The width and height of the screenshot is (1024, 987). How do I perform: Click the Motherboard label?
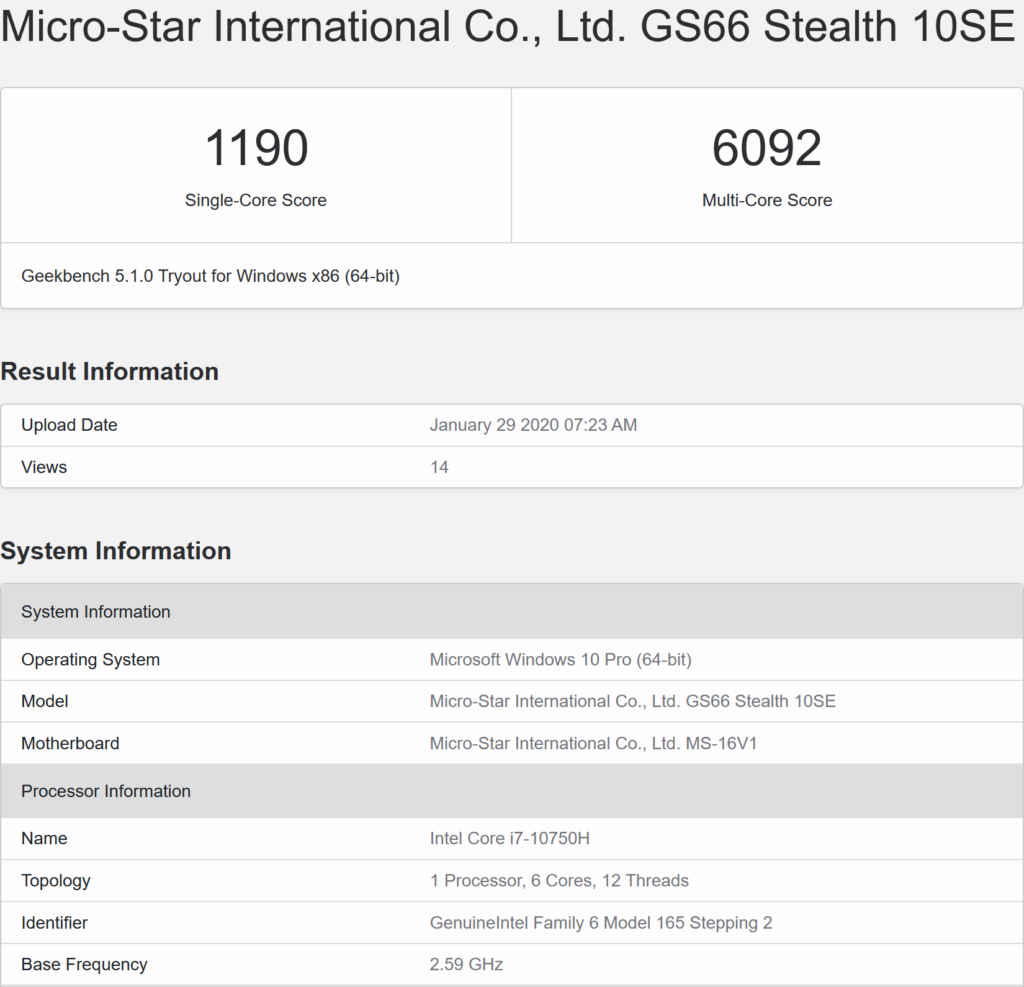(70, 743)
